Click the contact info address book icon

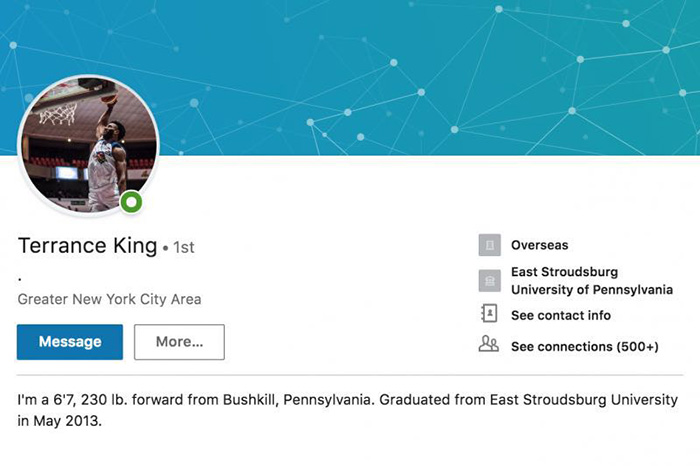coord(489,315)
